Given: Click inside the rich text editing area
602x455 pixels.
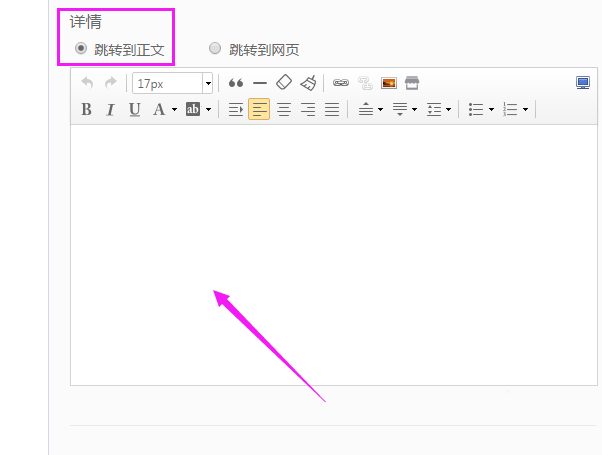Looking at the screenshot, I should tap(334, 255).
